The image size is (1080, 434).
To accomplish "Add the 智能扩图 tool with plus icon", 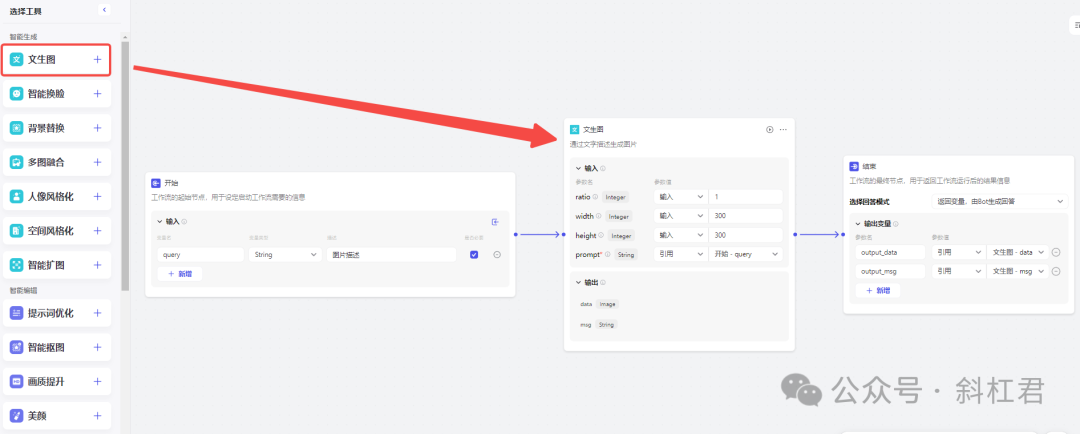I will (97, 265).
